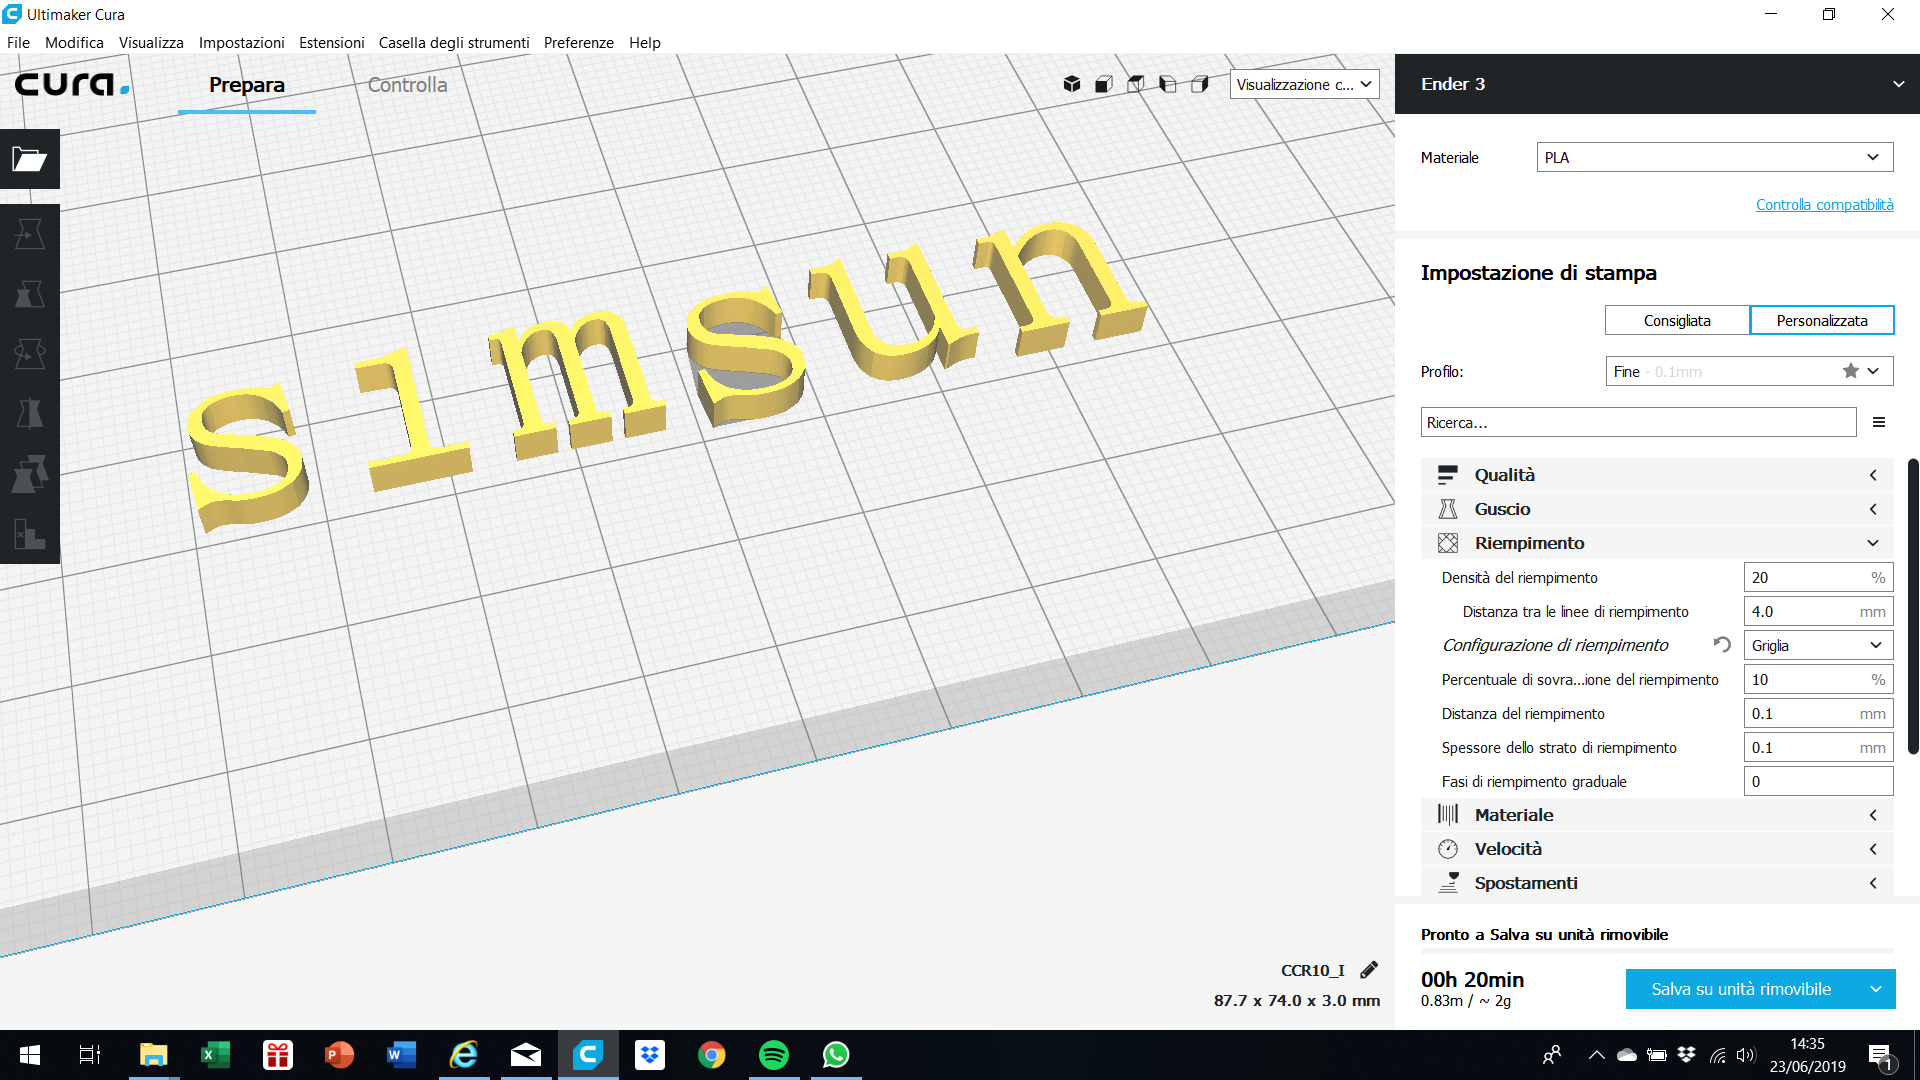This screenshot has width=1920, height=1080.
Task: Switch to Consigliata print settings
Action: pyautogui.click(x=1677, y=320)
